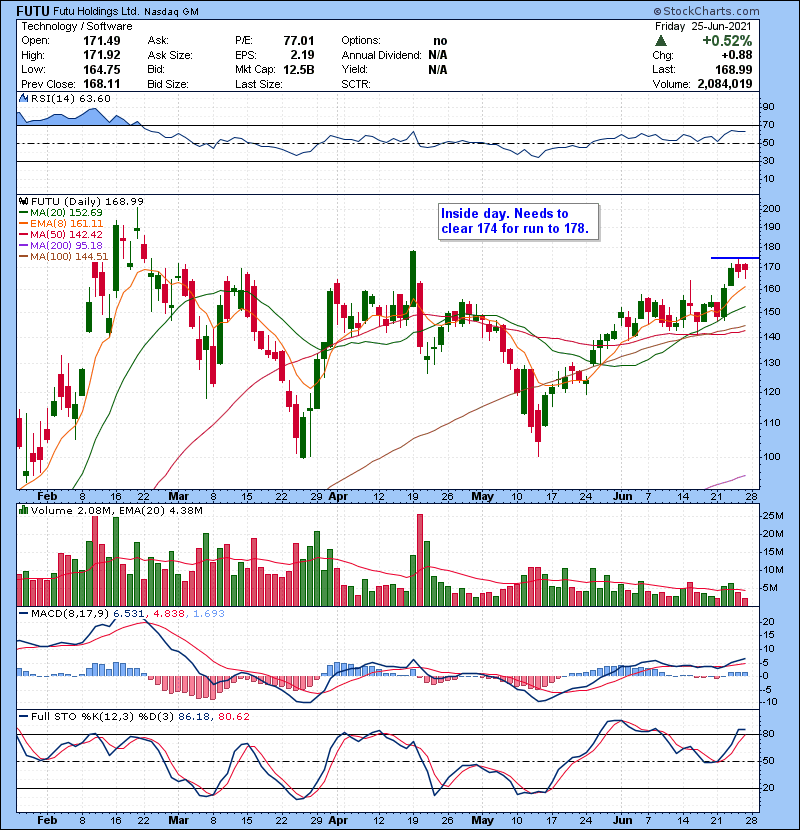
Task: Click the -10 label on the MACD axis
Action: (x=769, y=701)
